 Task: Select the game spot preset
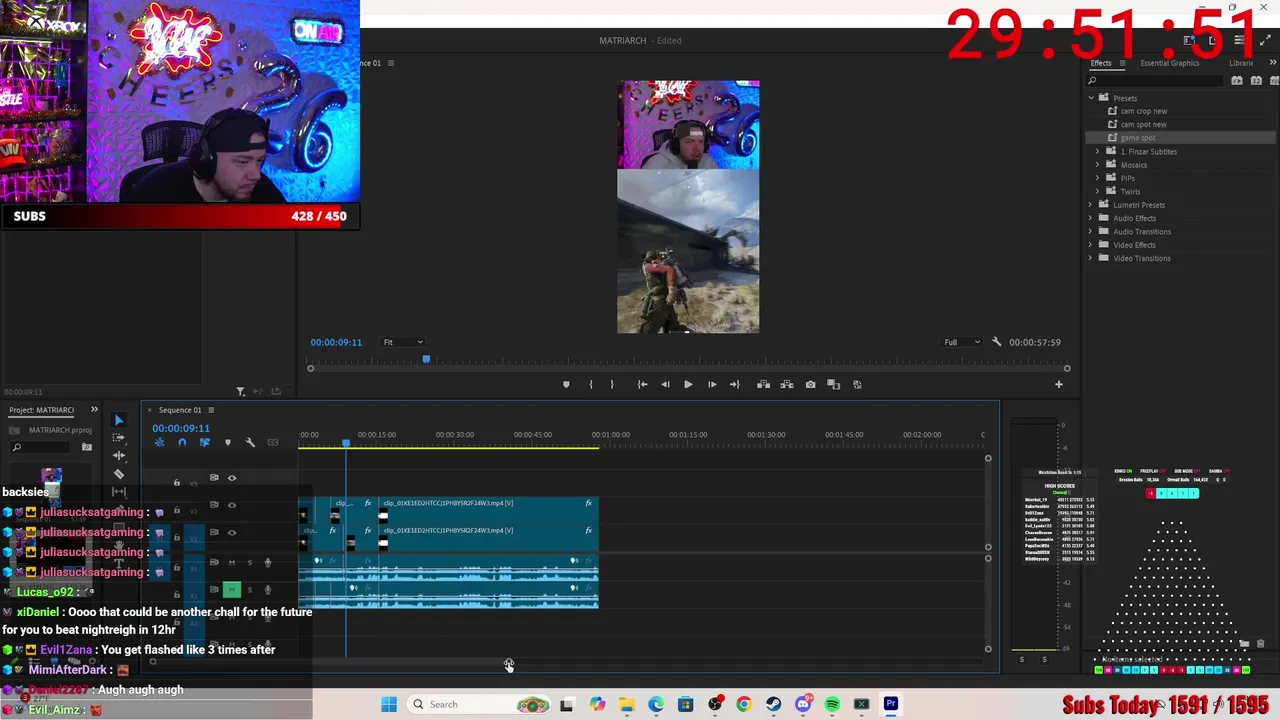point(1137,138)
